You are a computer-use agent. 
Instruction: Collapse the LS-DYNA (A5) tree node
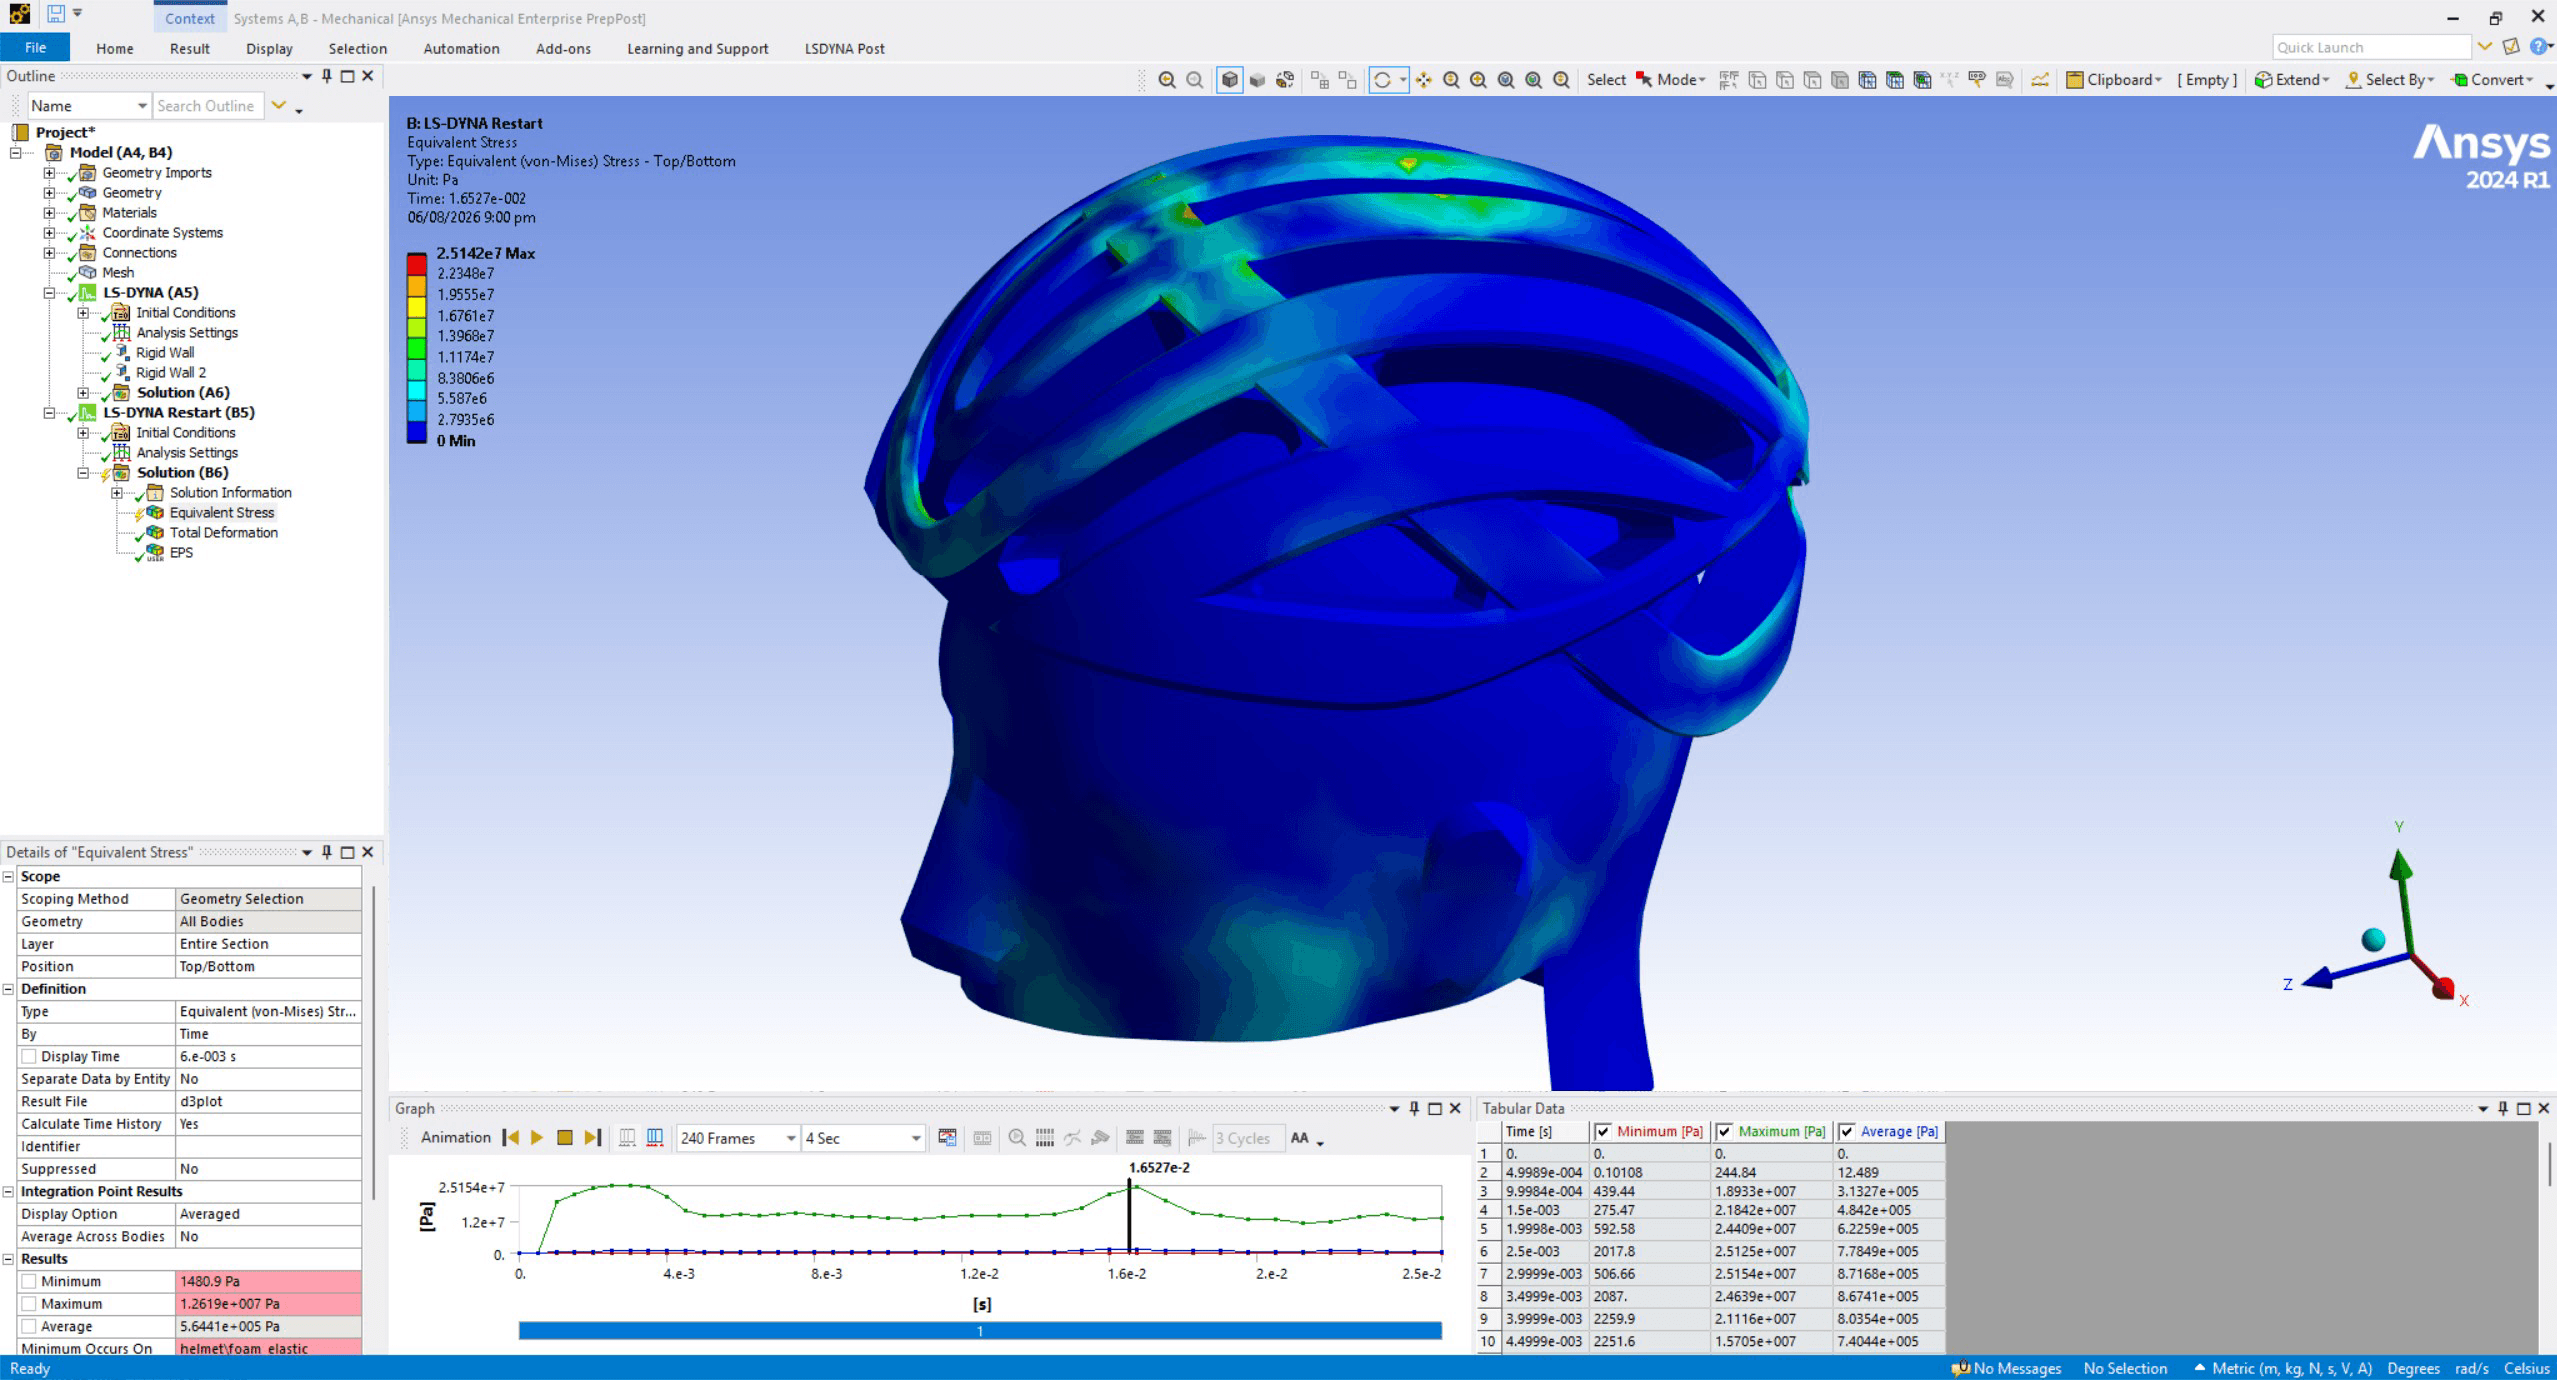click(49, 293)
